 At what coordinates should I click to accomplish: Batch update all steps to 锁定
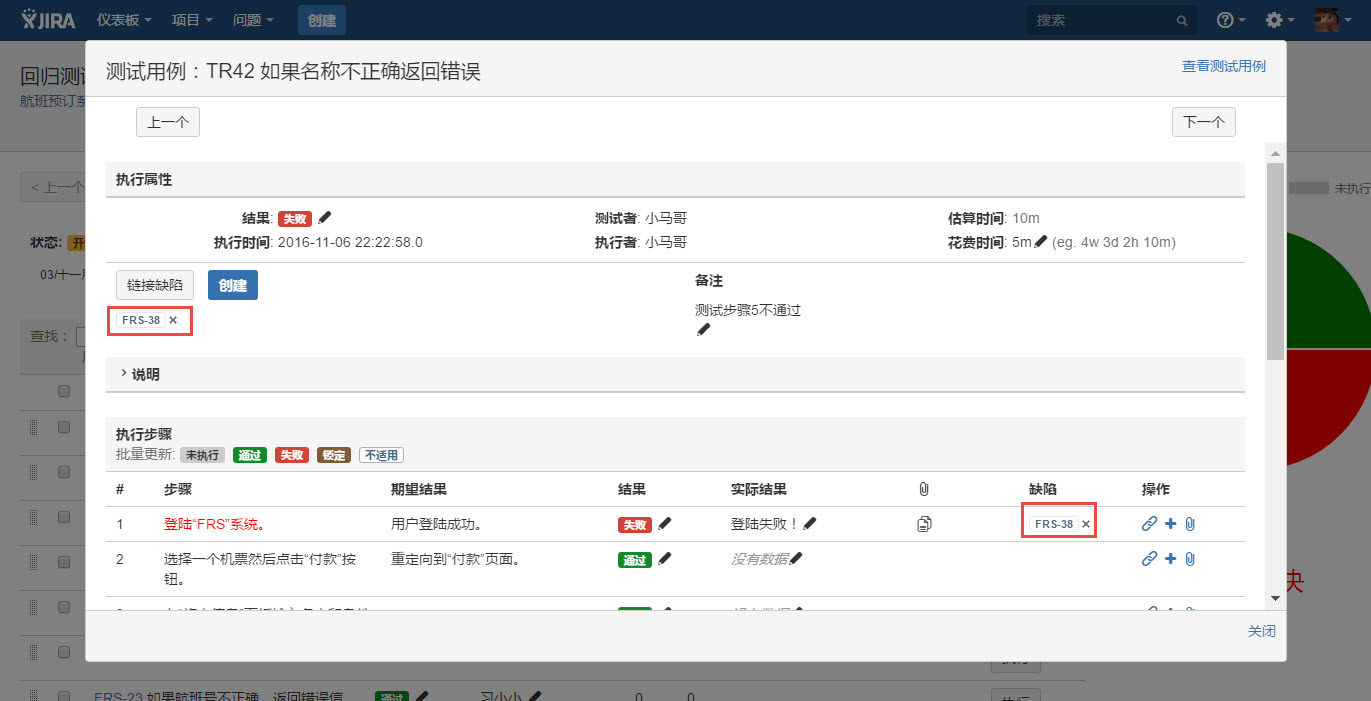click(x=334, y=455)
